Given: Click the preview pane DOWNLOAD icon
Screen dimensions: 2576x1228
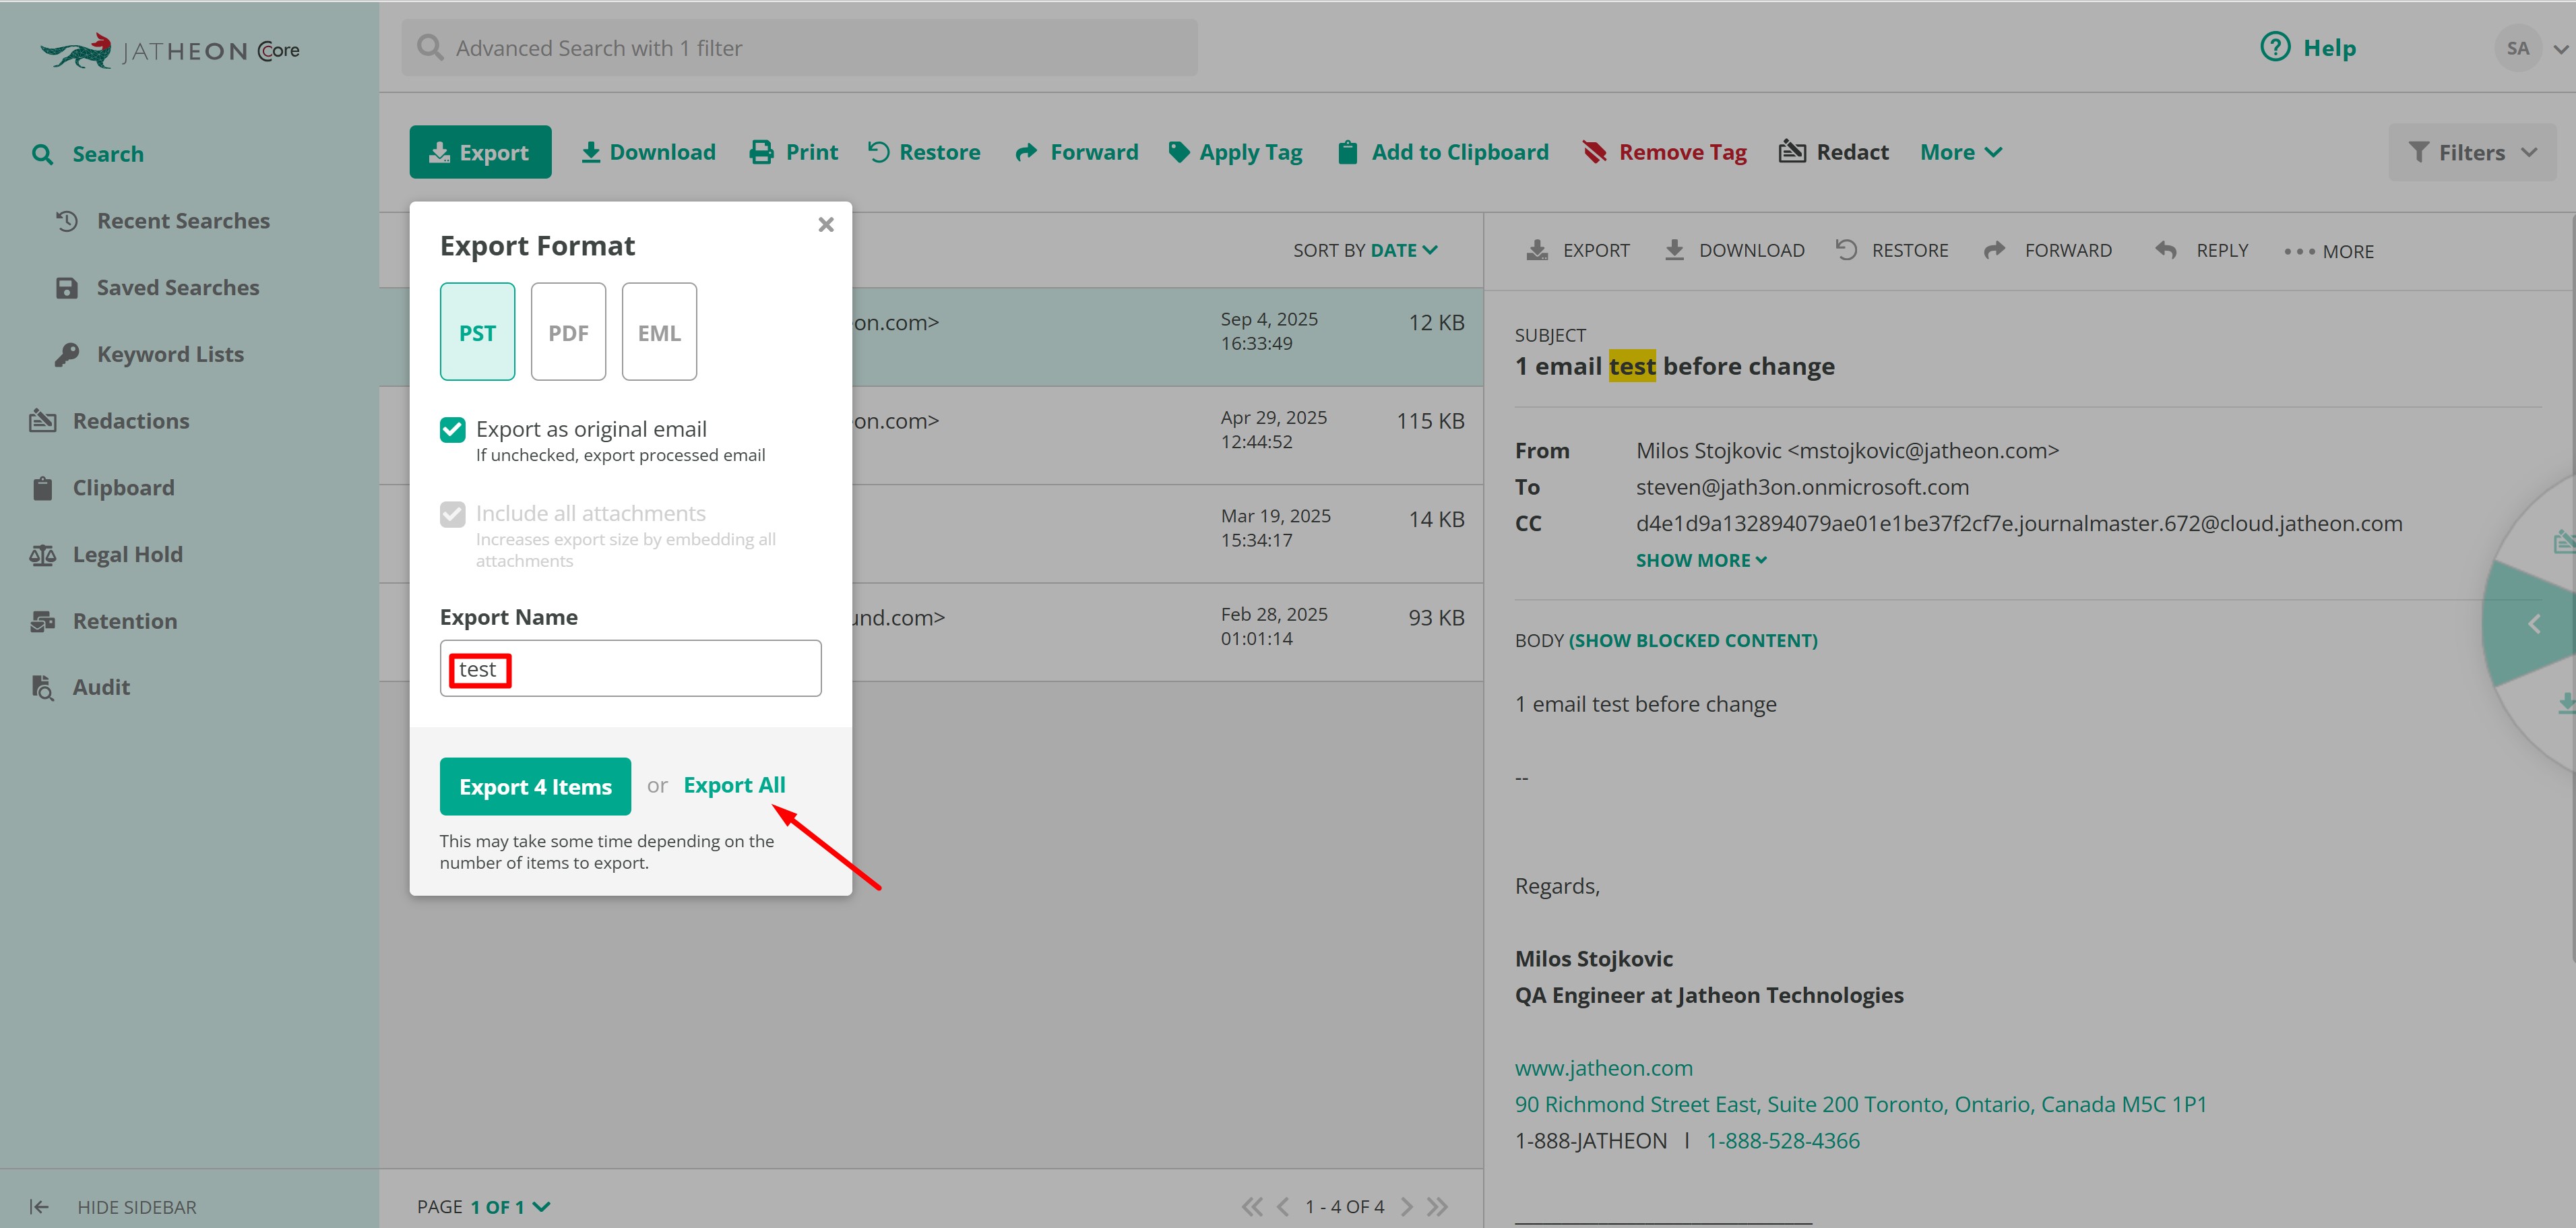Looking at the screenshot, I should point(1674,250).
